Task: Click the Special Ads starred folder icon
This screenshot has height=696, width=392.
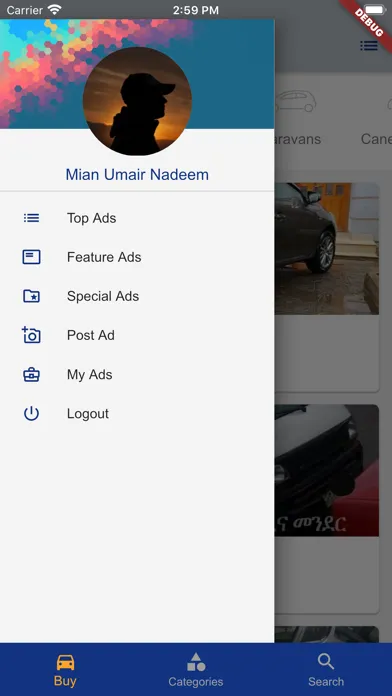Action: pos(32,296)
